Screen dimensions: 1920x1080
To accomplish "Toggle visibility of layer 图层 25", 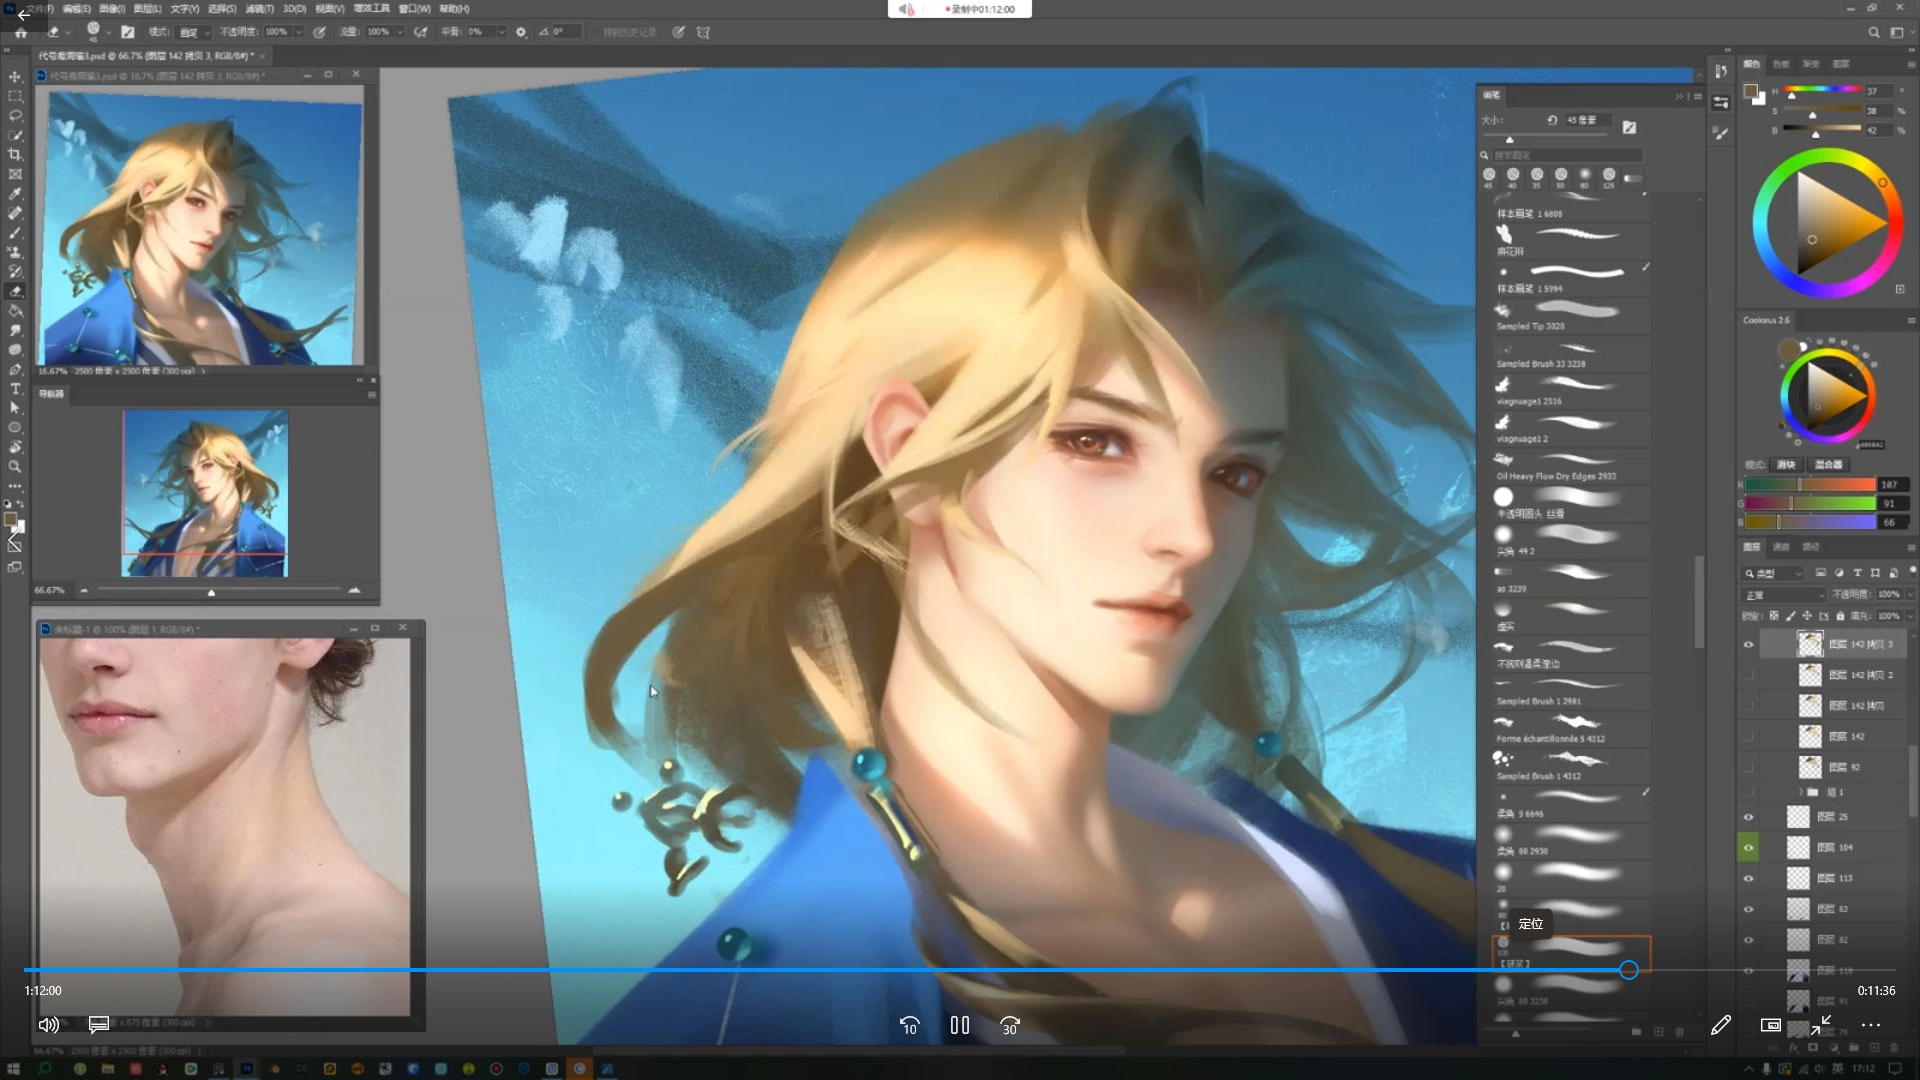I will 1748,817.
